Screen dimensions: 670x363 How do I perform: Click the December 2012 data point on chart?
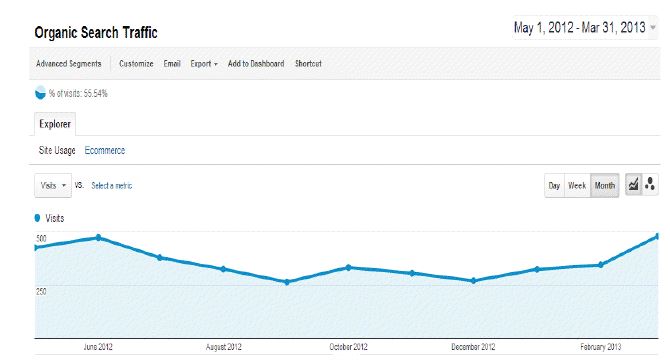click(x=473, y=281)
